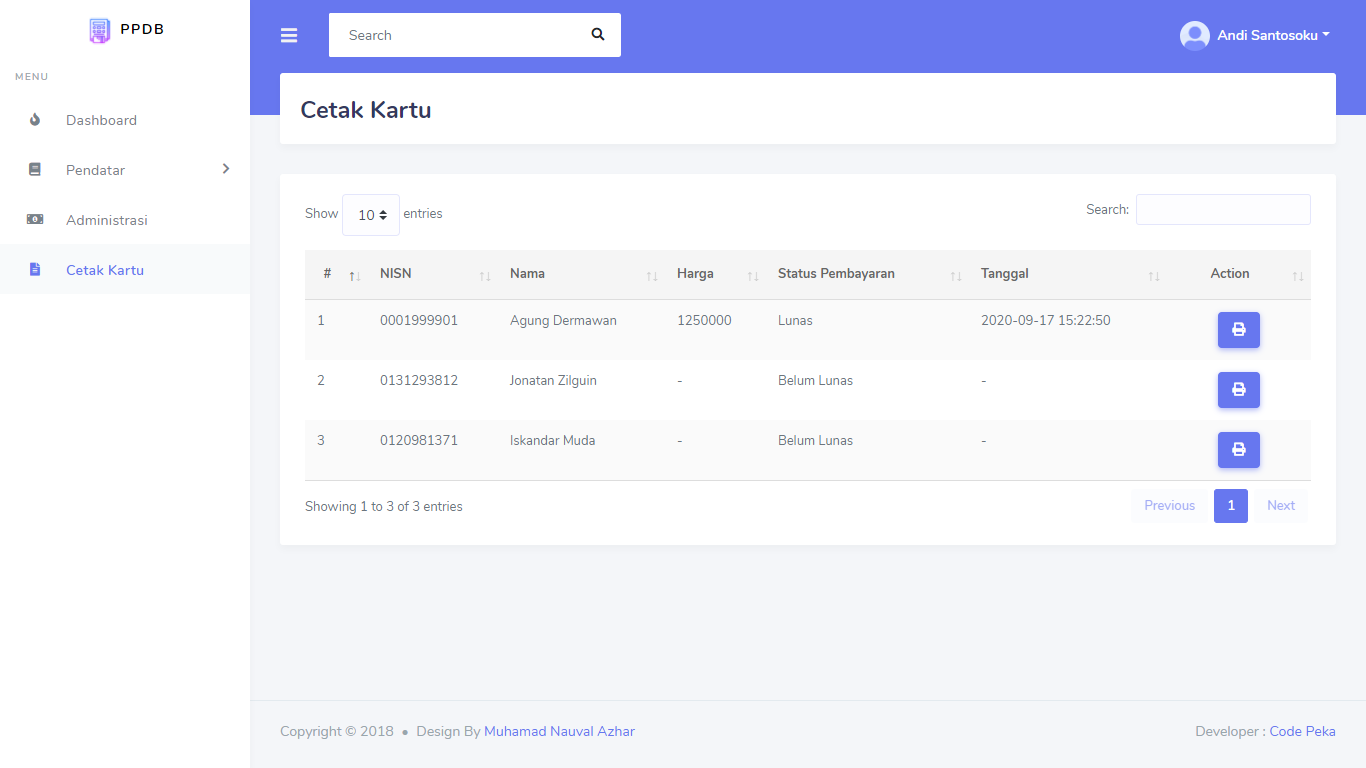1366x768 pixels.
Task: Open Pendatar menu item
Action: tap(125, 170)
